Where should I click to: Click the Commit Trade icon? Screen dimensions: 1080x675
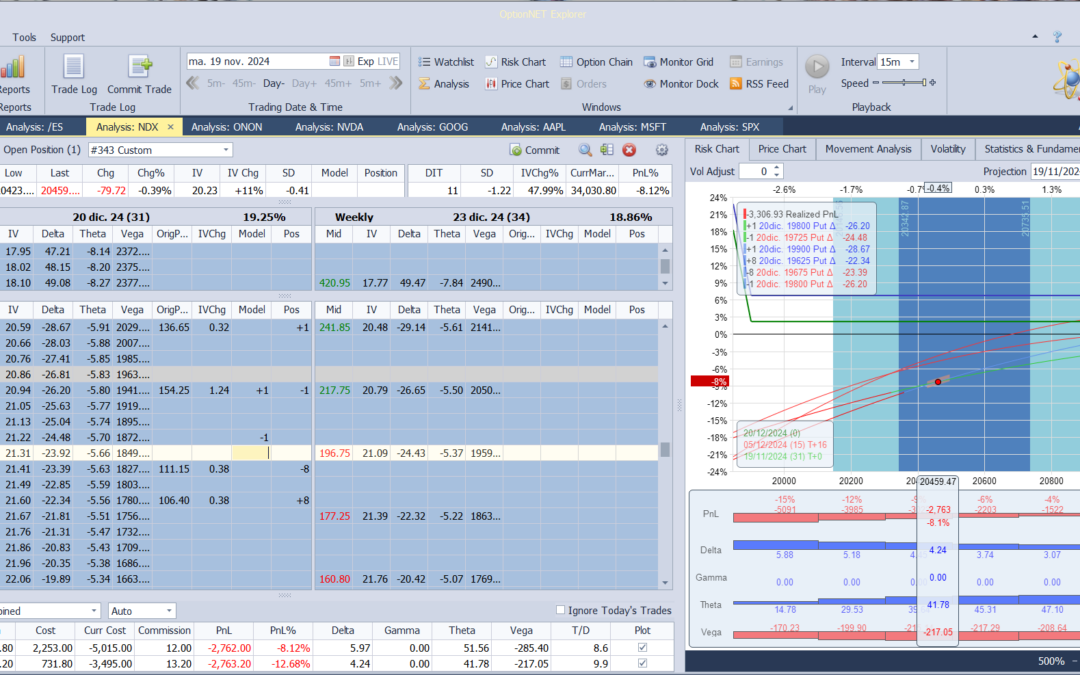(140, 66)
